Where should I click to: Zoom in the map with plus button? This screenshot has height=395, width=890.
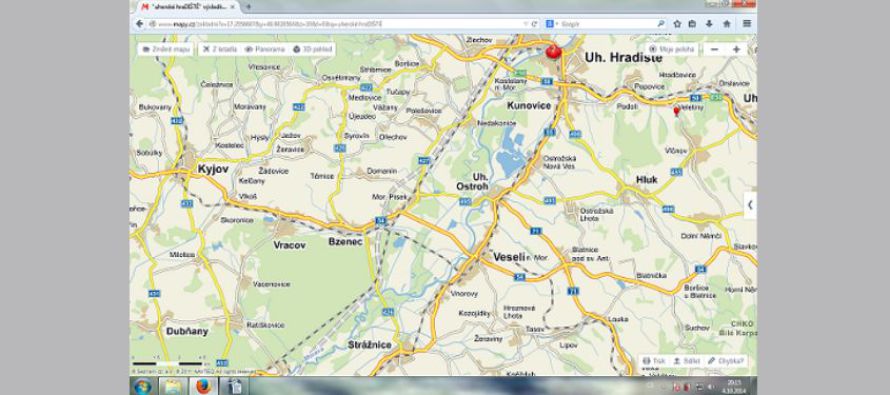(736, 49)
